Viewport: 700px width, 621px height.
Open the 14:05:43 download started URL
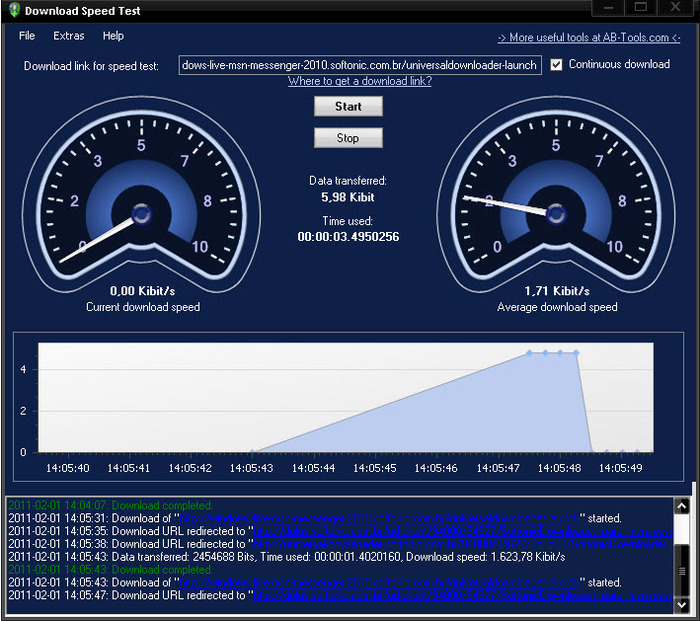379,583
